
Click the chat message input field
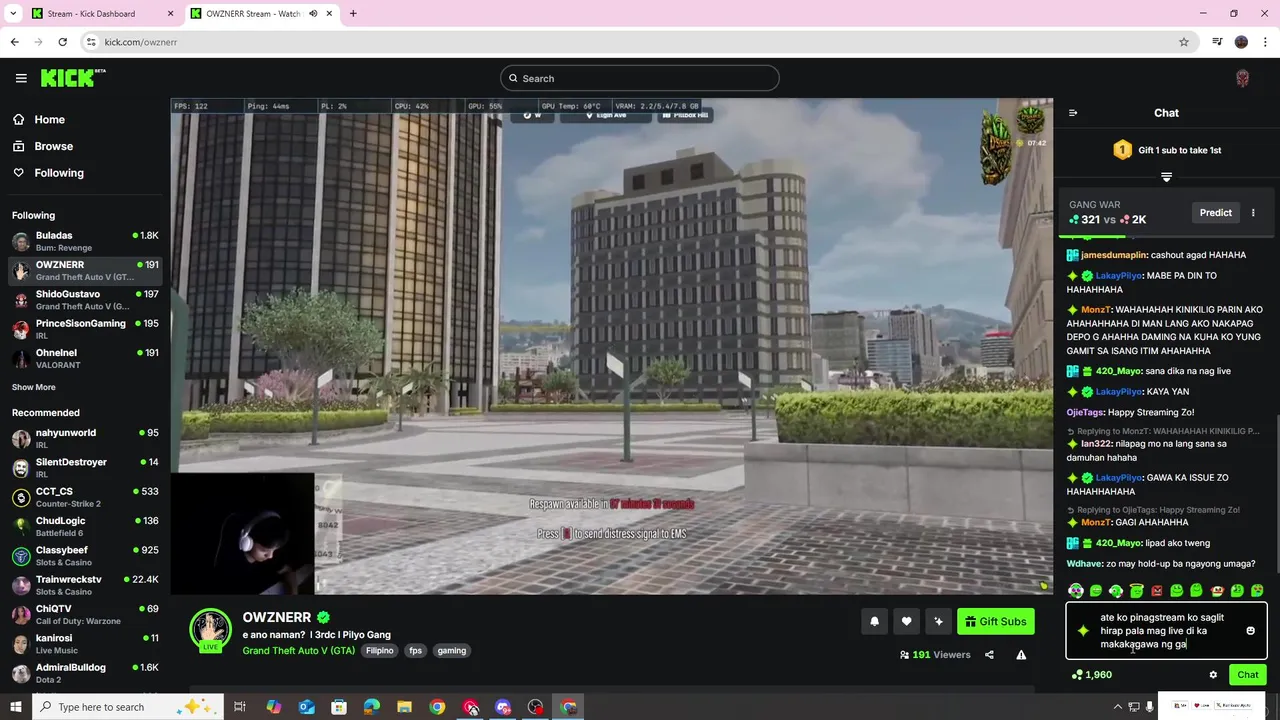tap(1166, 631)
